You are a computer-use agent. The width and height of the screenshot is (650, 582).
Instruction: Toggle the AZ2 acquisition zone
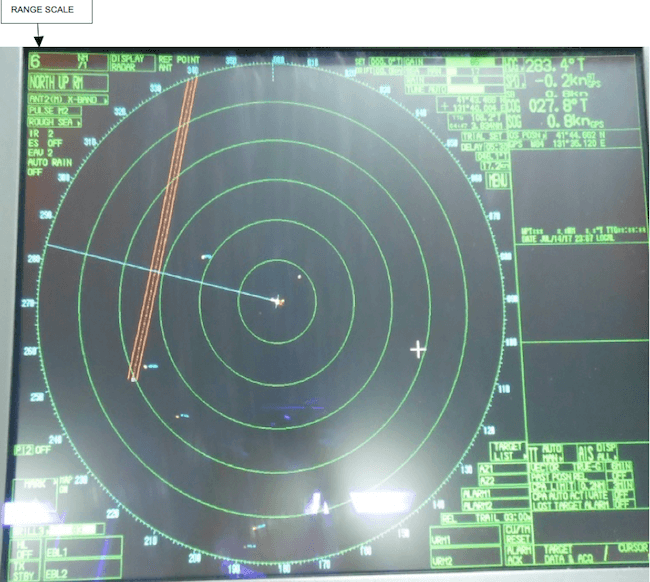(x=503, y=480)
